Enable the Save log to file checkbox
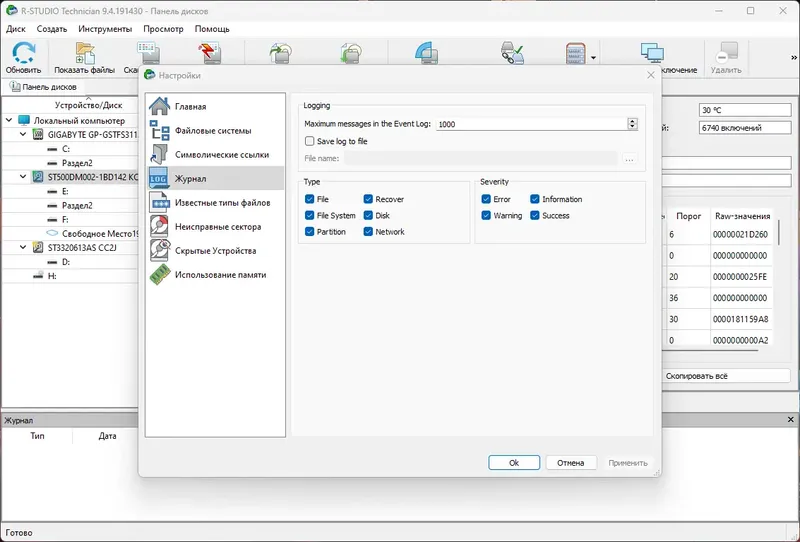 tap(309, 141)
